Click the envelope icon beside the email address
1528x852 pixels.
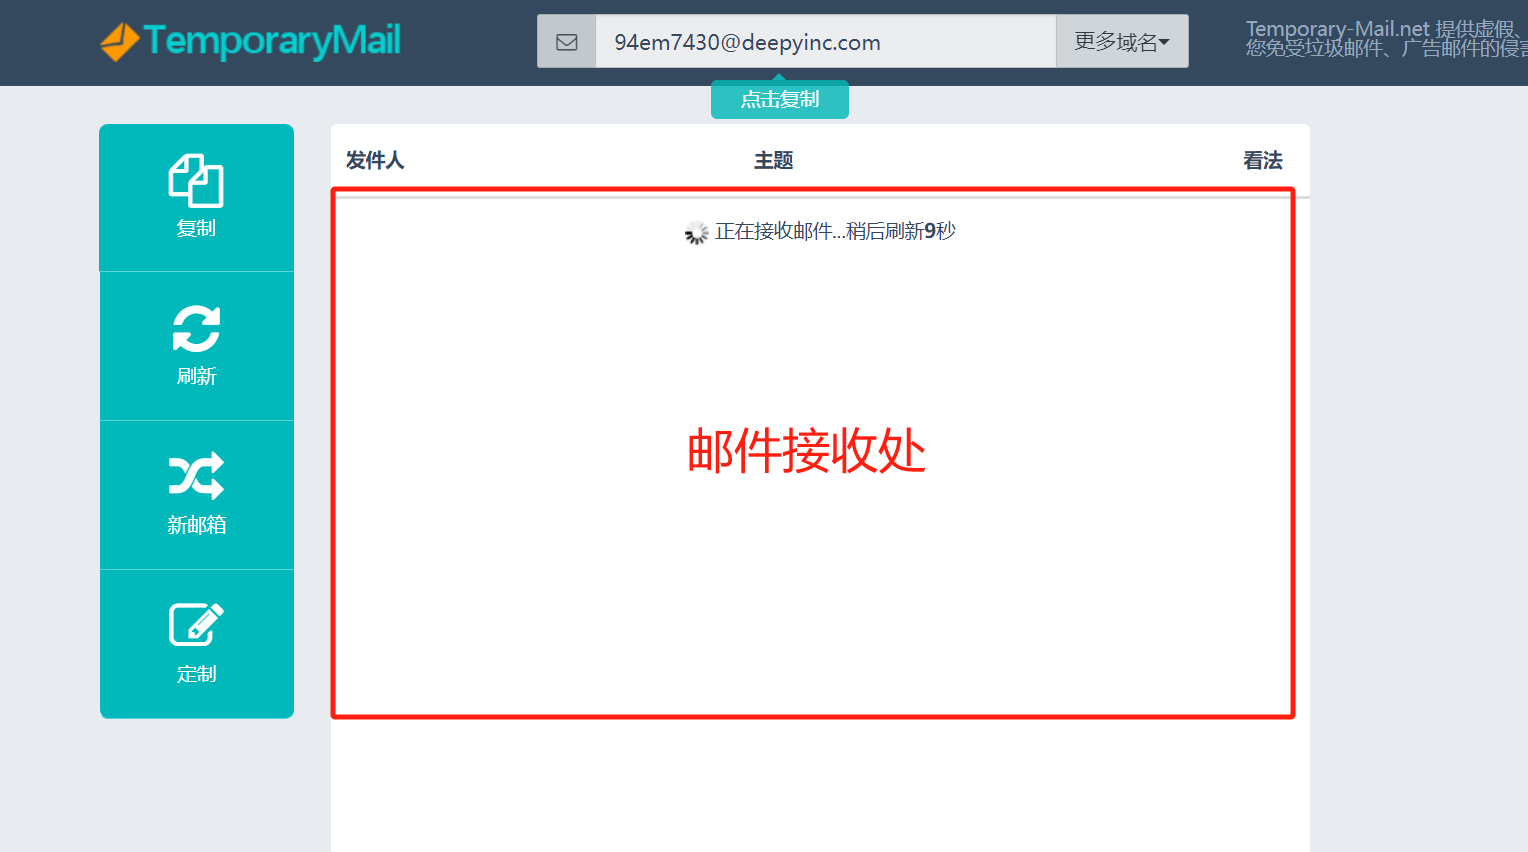click(x=567, y=42)
